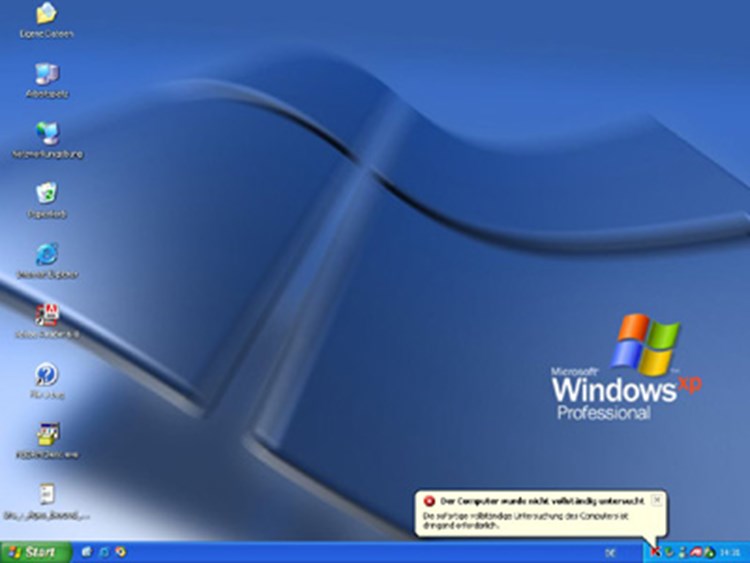
Task: Click the red ATI tray icon
Action: coord(695,552)
